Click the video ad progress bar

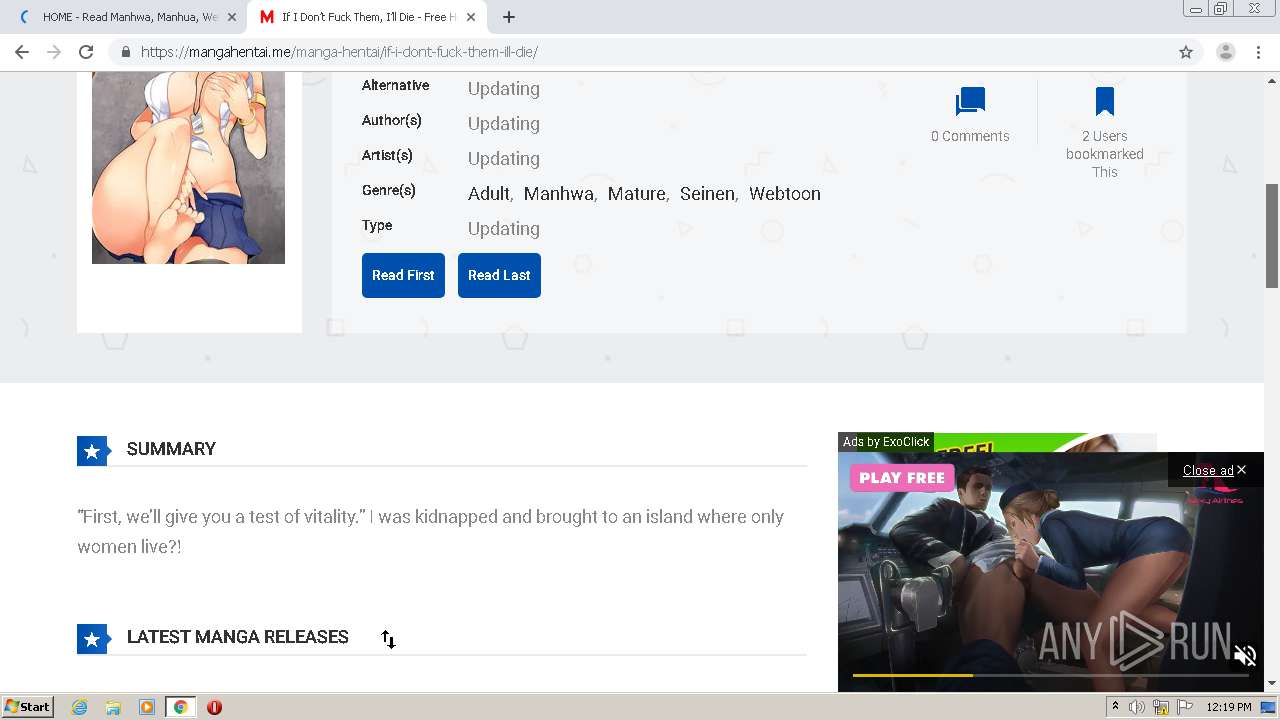coord(1050,675)
